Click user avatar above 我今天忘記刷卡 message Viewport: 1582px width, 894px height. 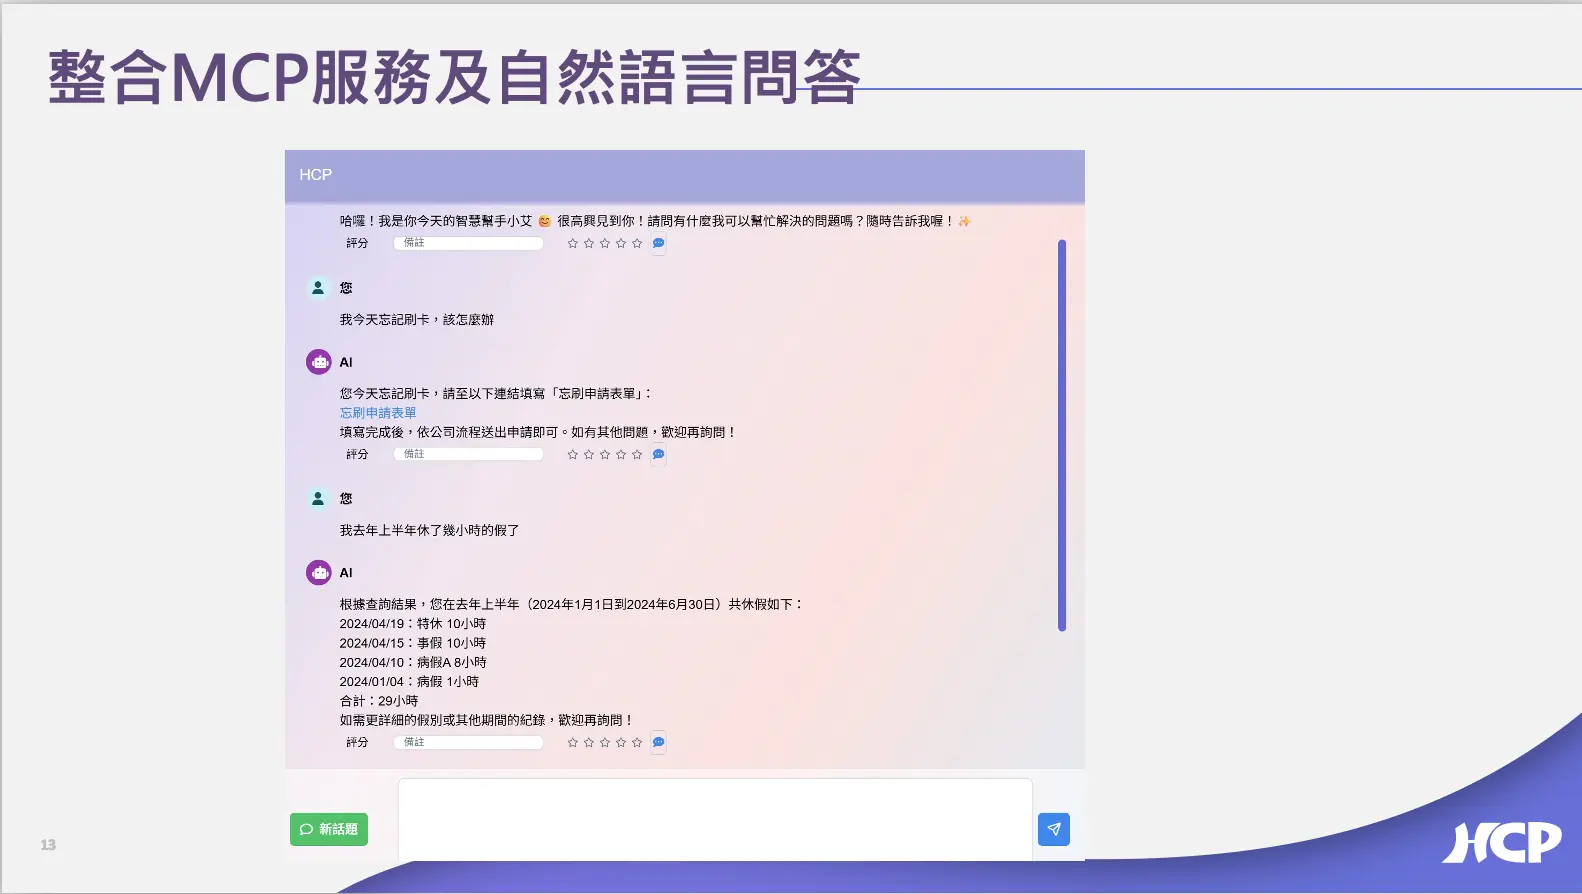318,288
